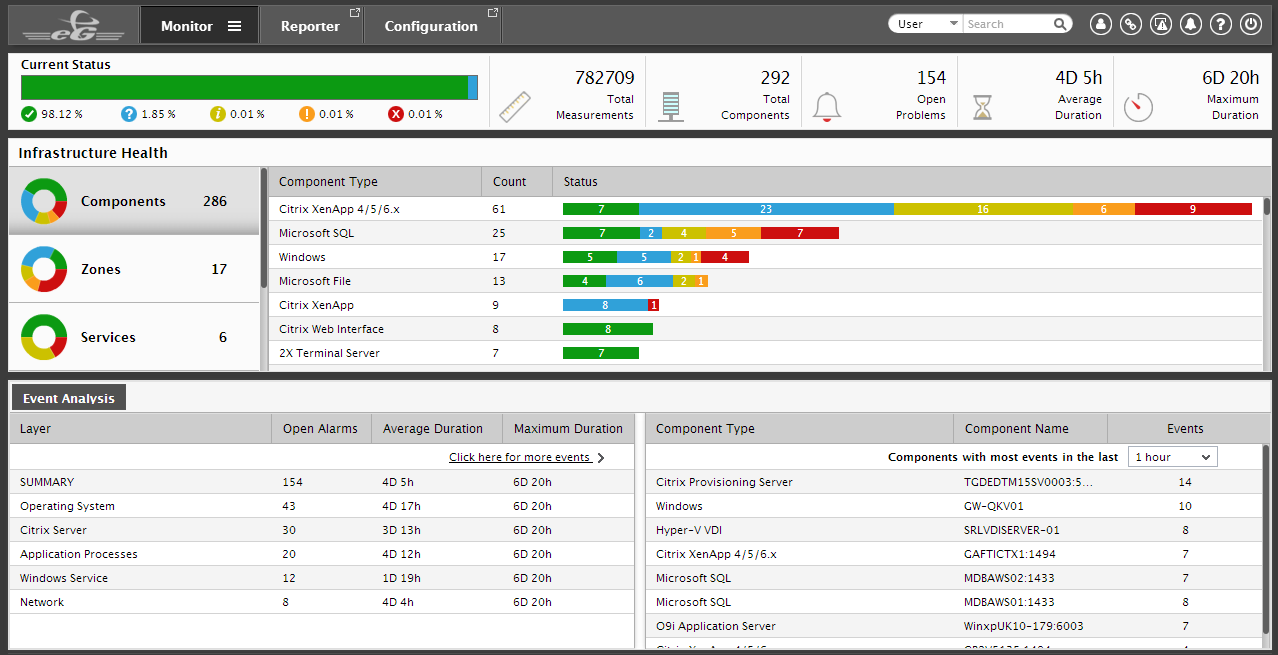Click the hourglass Average Duration icon
Screen dimensions: 1278x655
(983, 107)
